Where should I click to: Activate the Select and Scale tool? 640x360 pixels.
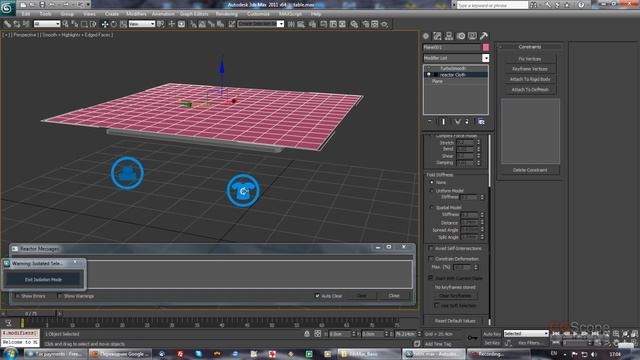point(123,24)
